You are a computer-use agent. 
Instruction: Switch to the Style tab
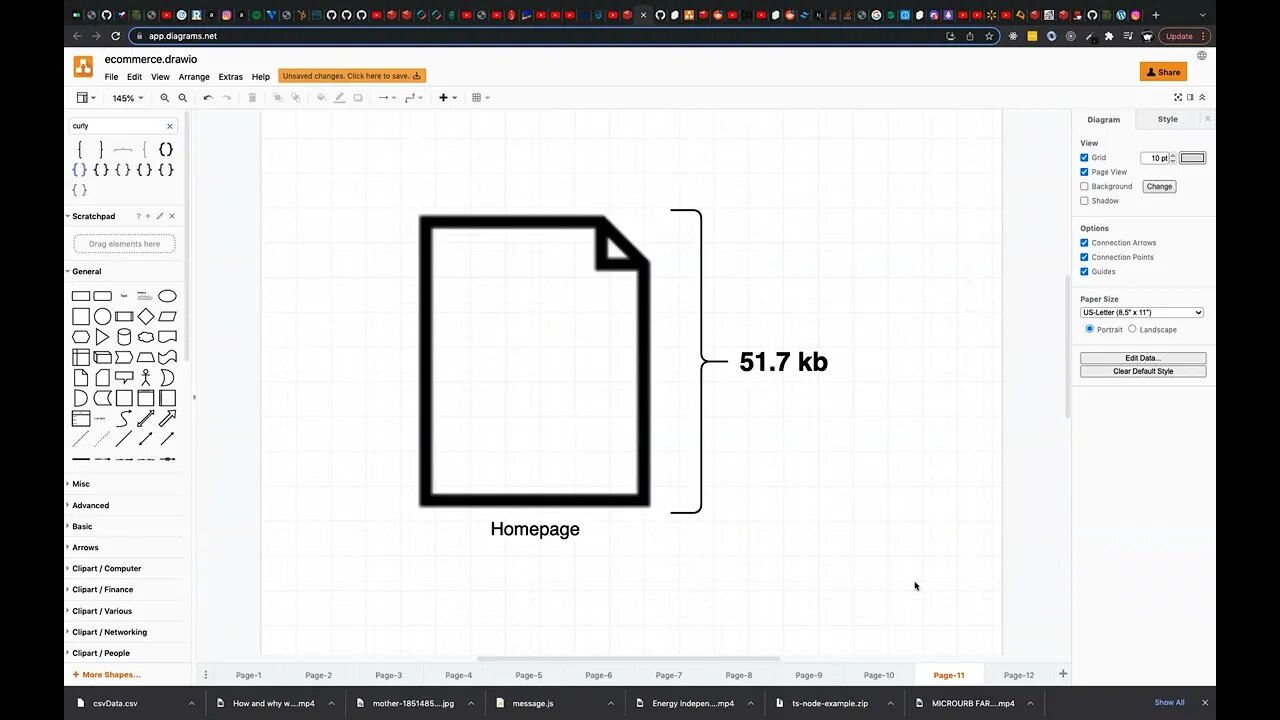[1167, 119]
